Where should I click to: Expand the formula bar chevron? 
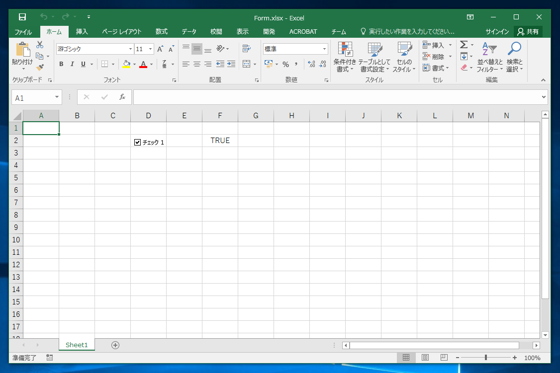544,97
